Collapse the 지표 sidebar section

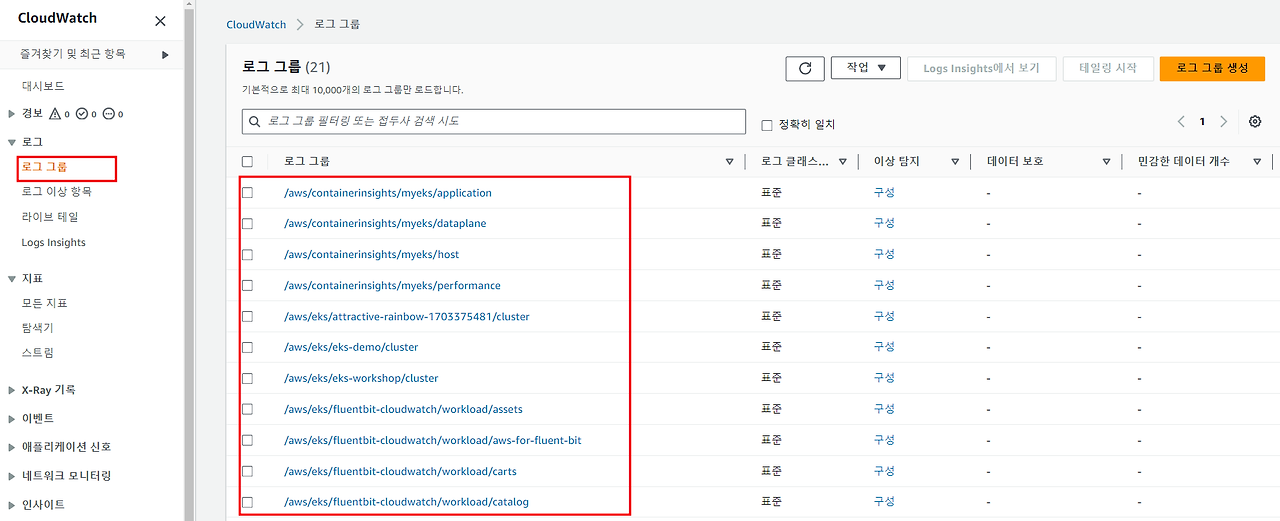coord(12,278)
